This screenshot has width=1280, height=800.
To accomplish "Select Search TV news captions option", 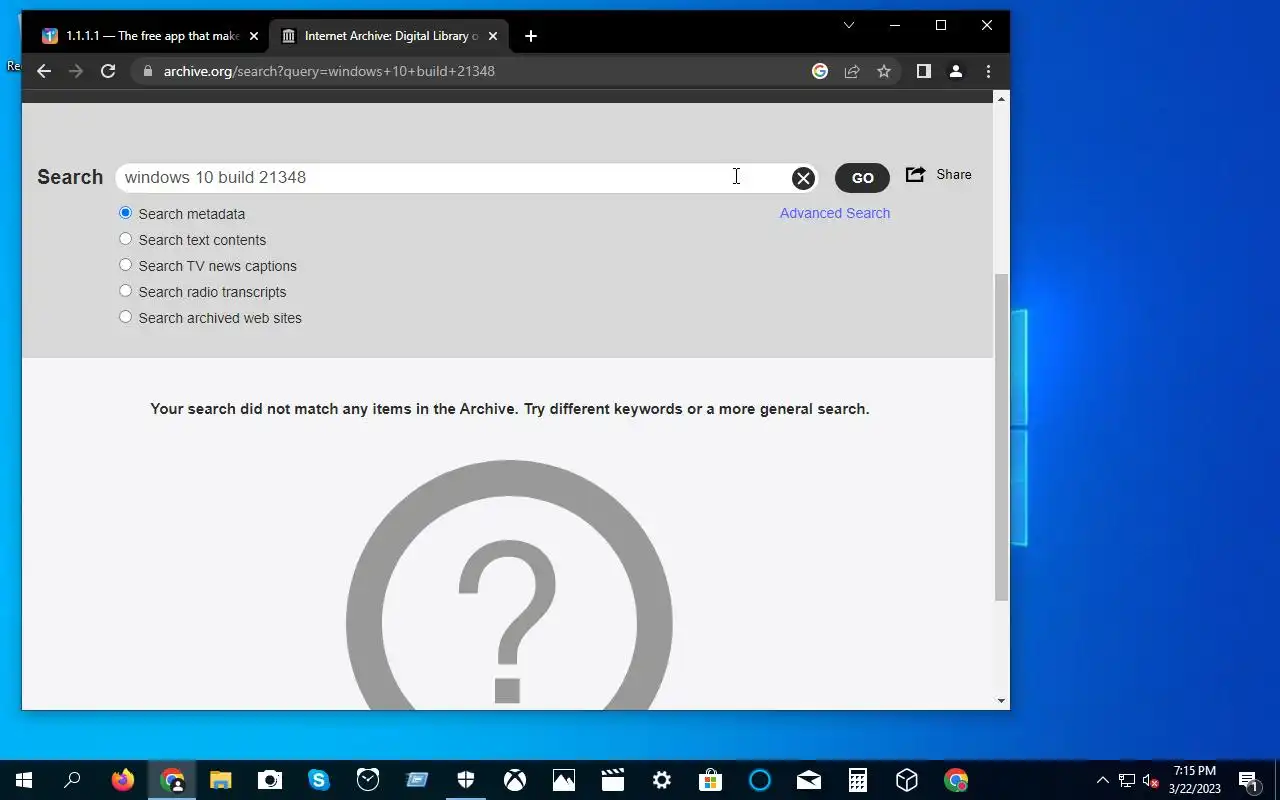I will point(125,265).
